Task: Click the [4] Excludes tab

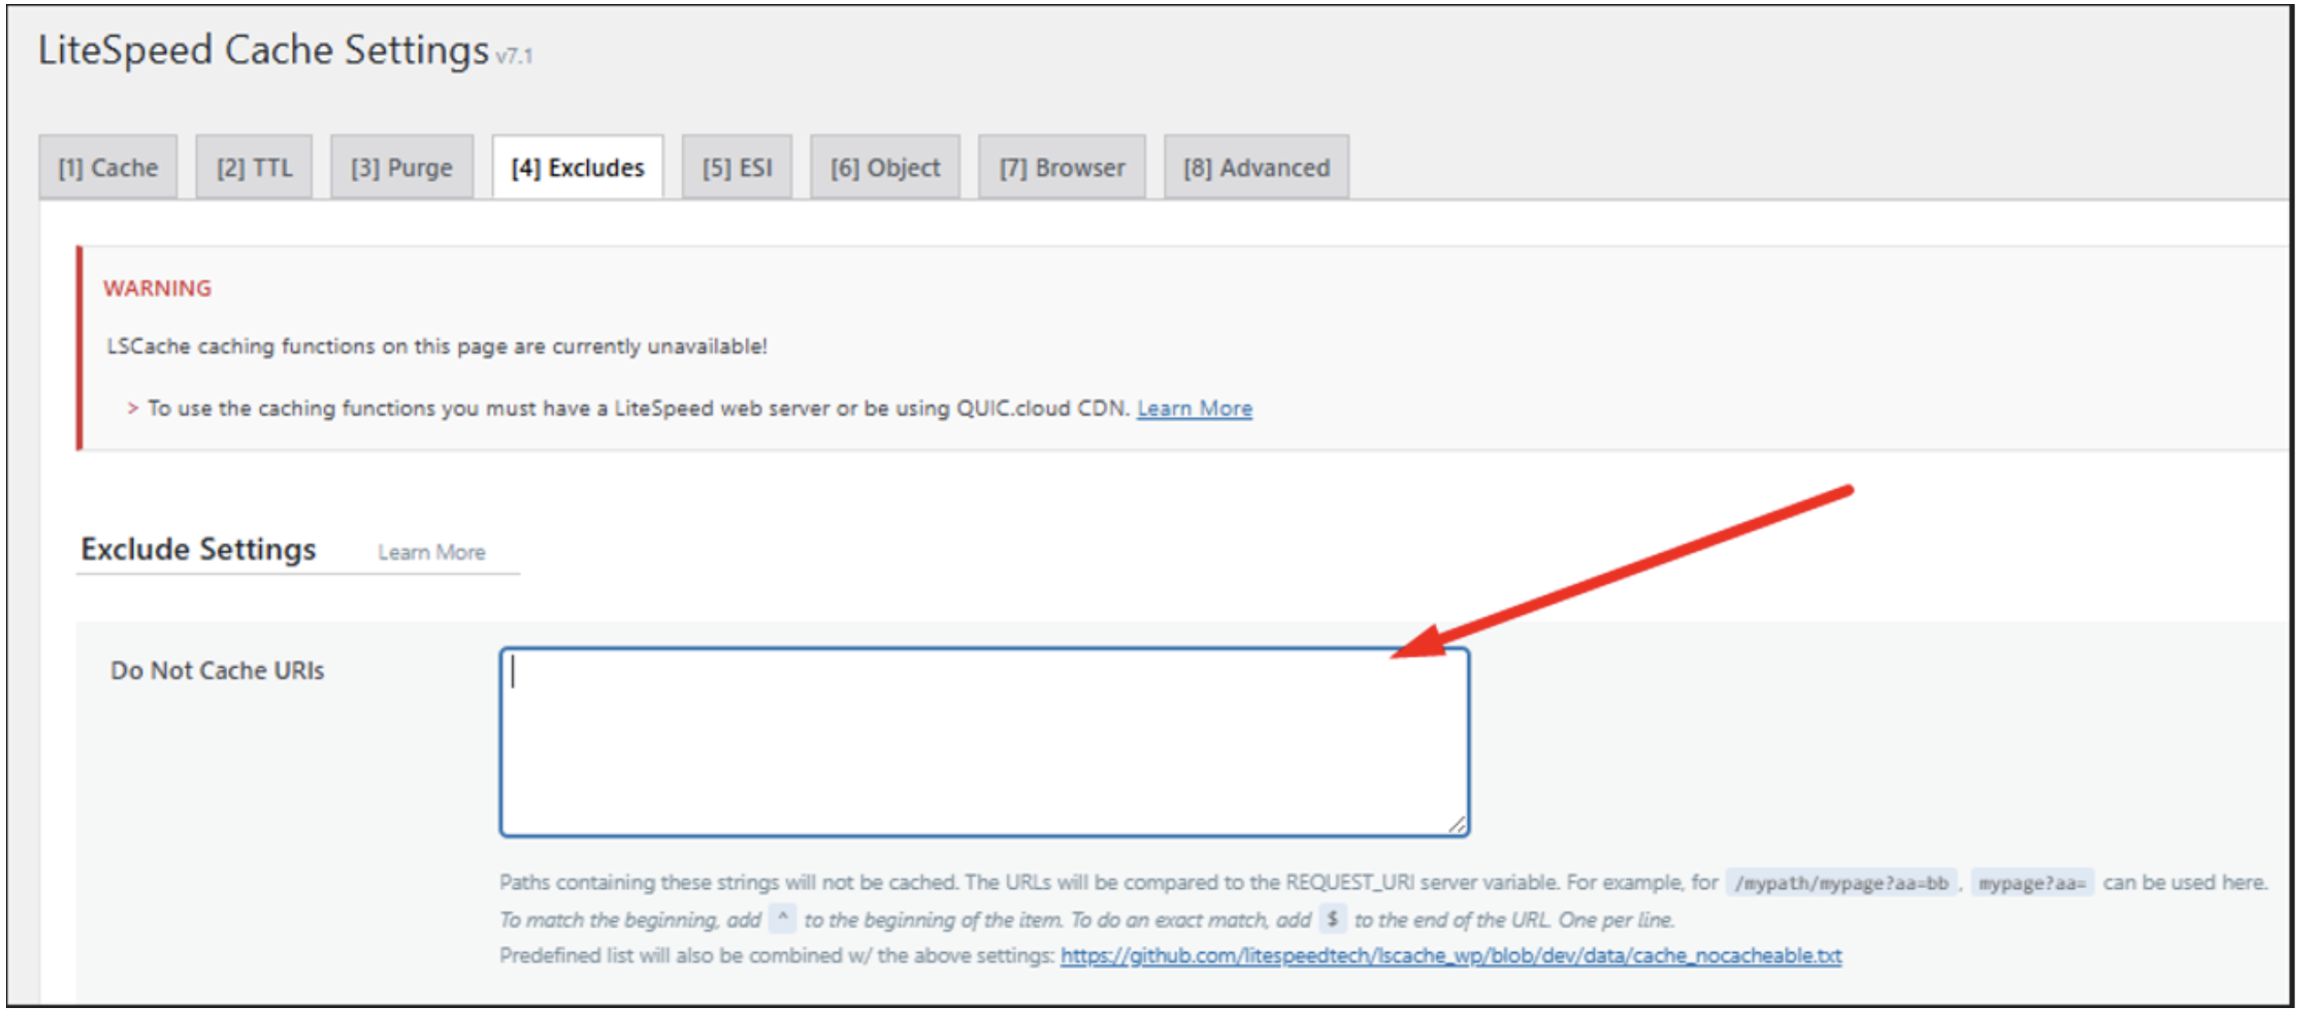Action: point(577,167)
